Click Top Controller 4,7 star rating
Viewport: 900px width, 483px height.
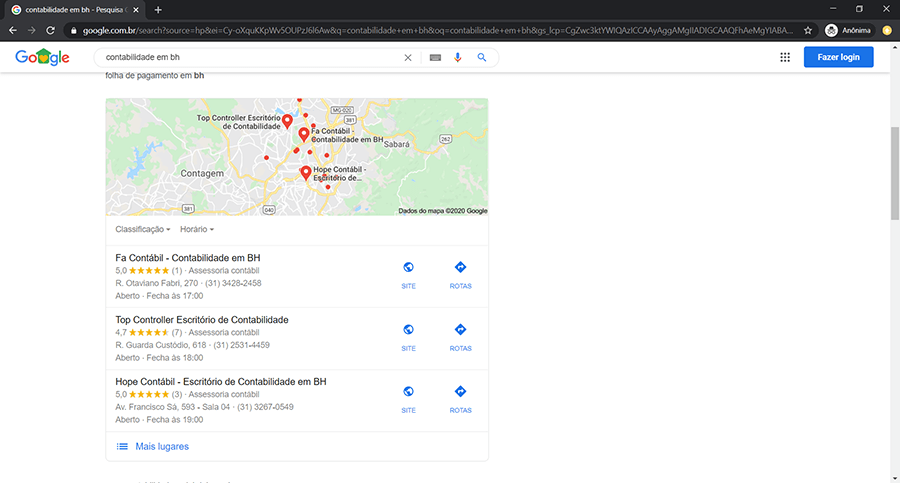[x=148, y=333]
